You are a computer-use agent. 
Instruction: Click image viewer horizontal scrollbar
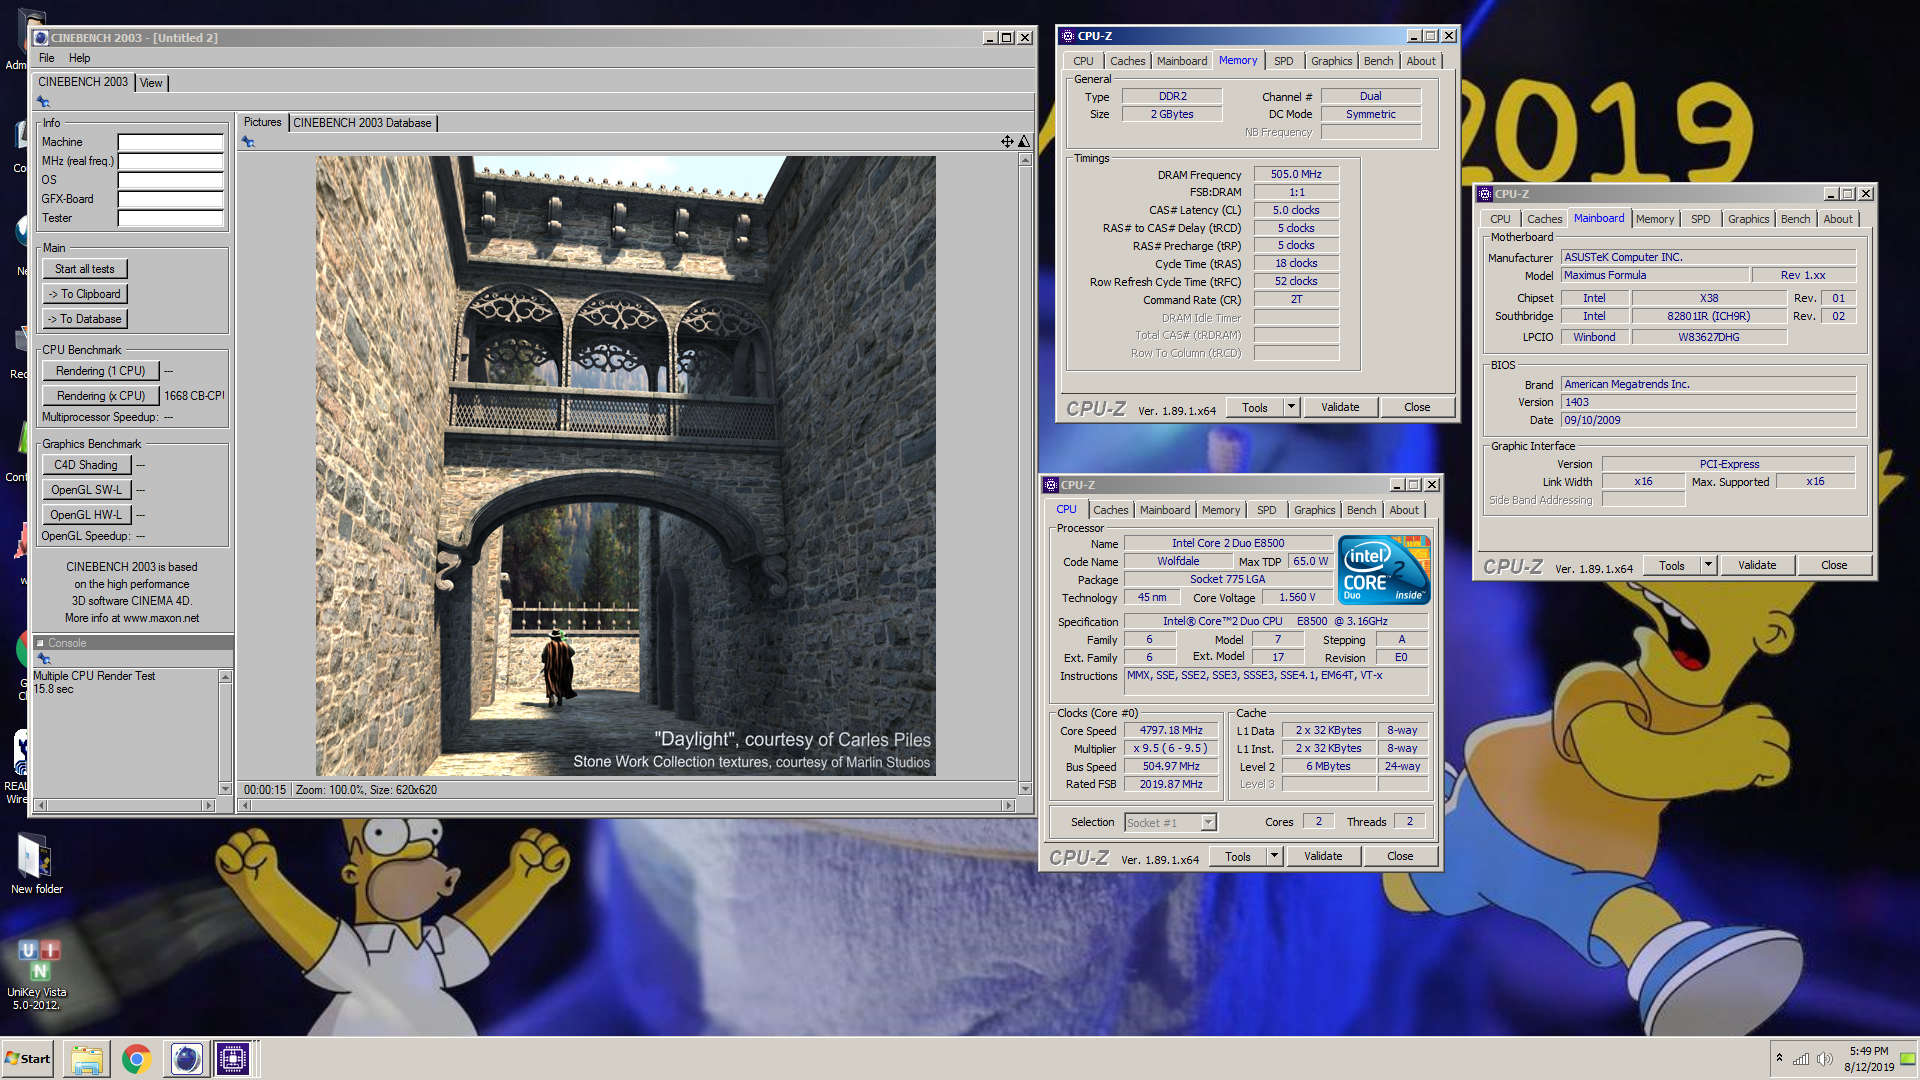628,805
